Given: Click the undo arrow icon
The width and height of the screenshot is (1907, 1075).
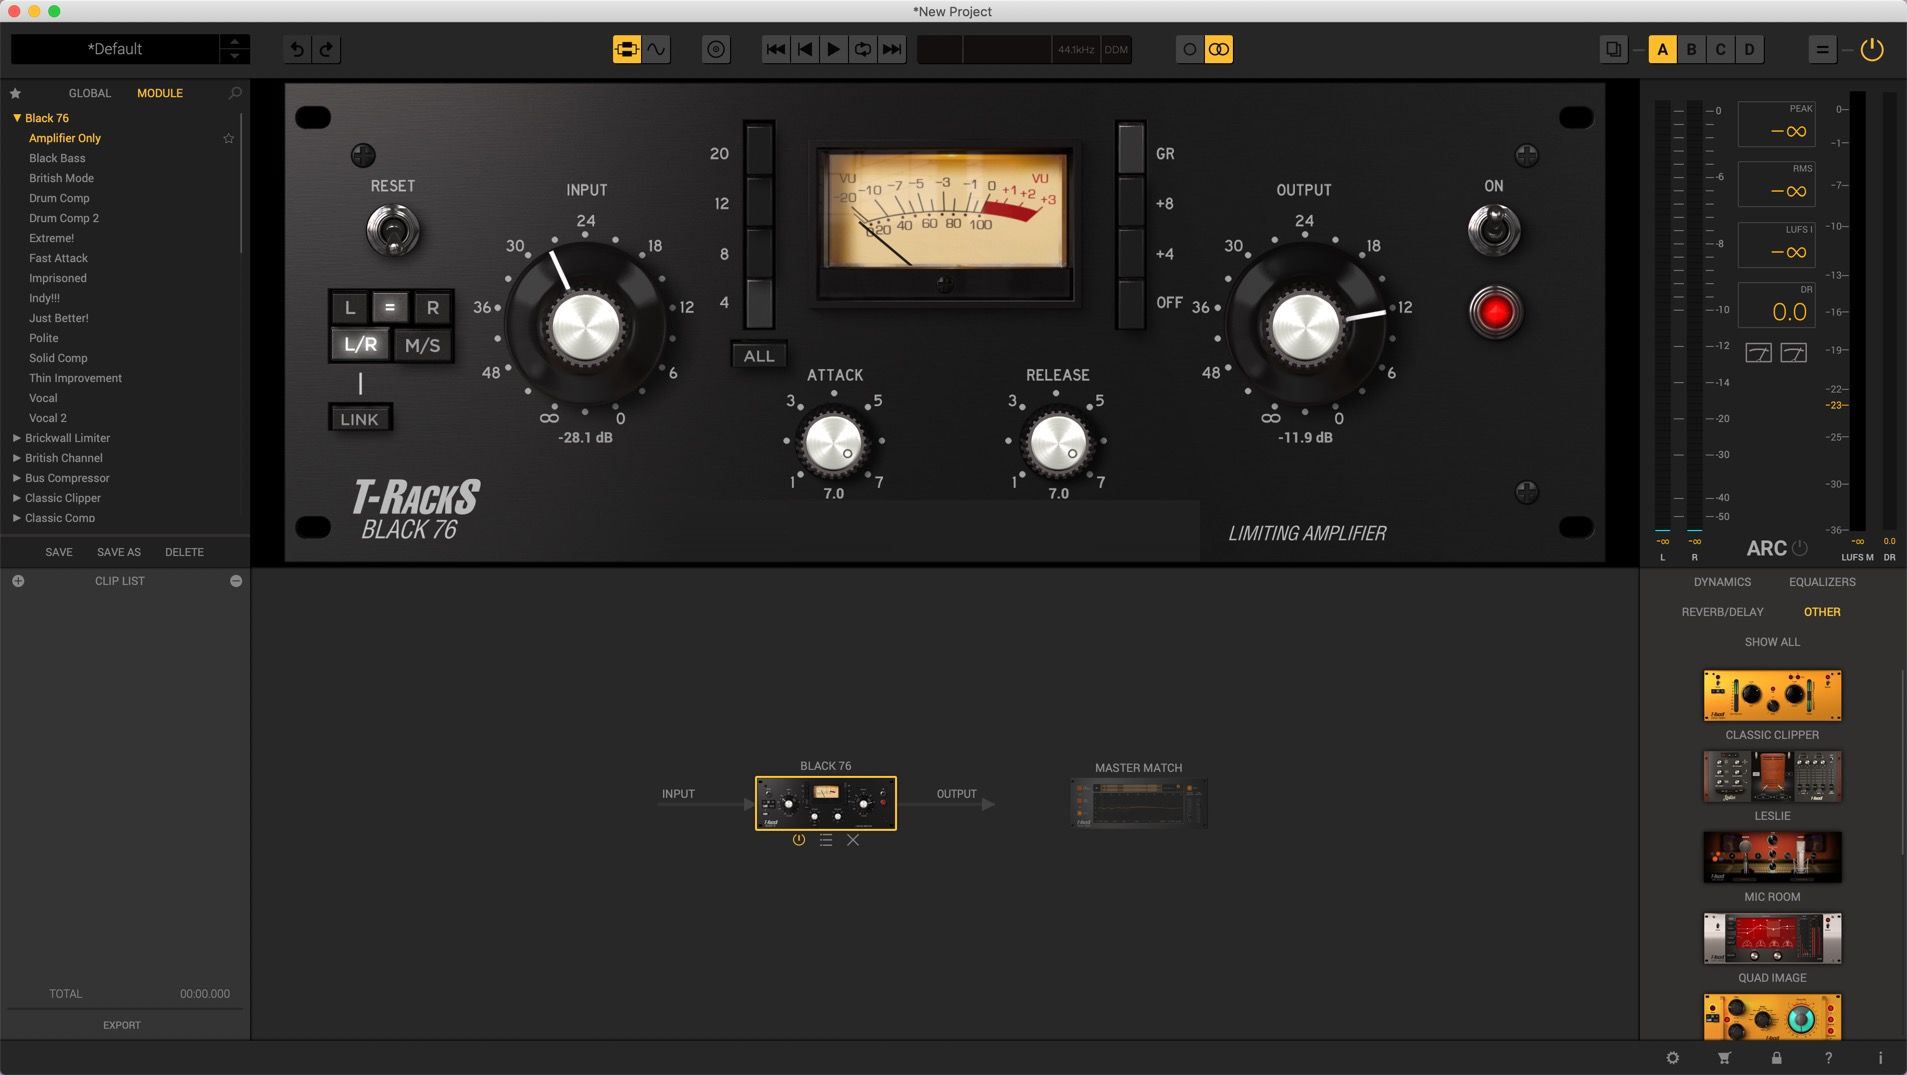Looking at the screenshot, I should [297, 49].
